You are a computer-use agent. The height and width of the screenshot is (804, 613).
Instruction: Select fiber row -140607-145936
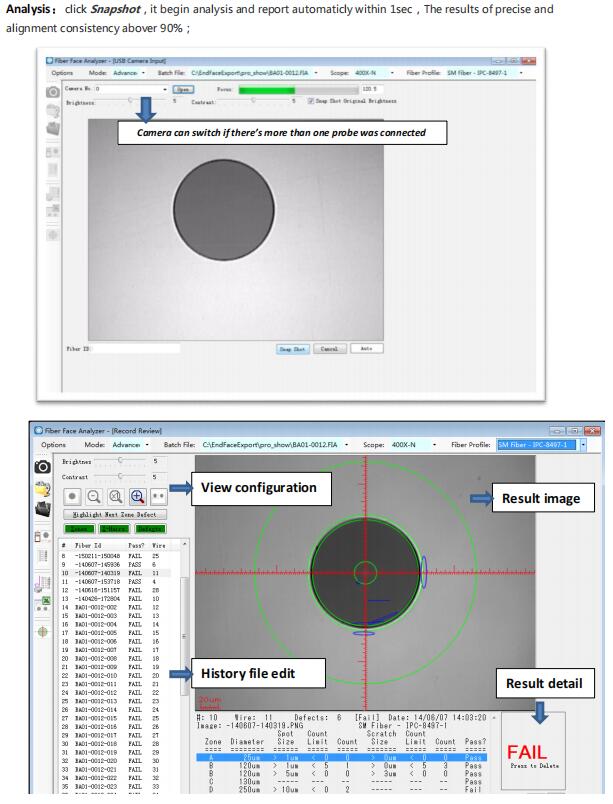115,565
